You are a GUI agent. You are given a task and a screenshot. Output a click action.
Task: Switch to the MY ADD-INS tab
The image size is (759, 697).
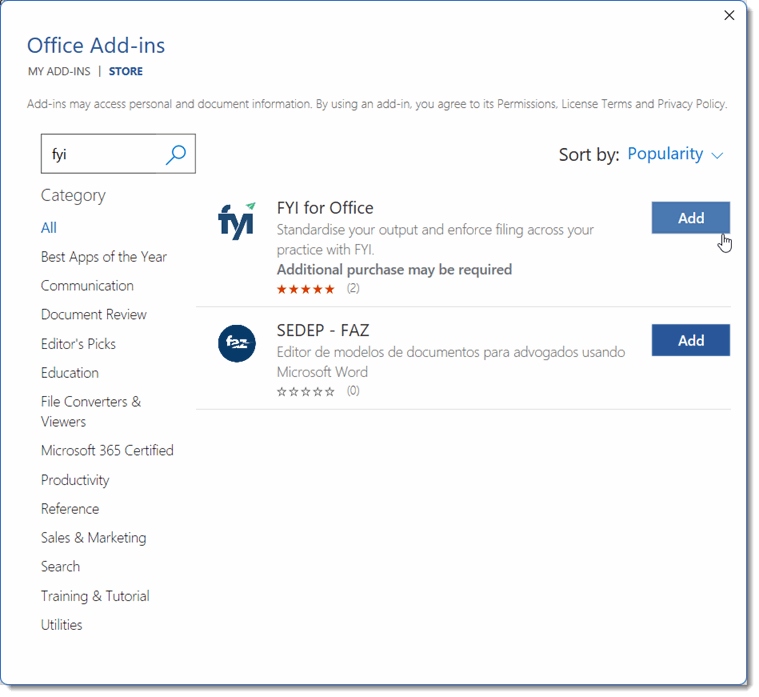coord(59,72)
